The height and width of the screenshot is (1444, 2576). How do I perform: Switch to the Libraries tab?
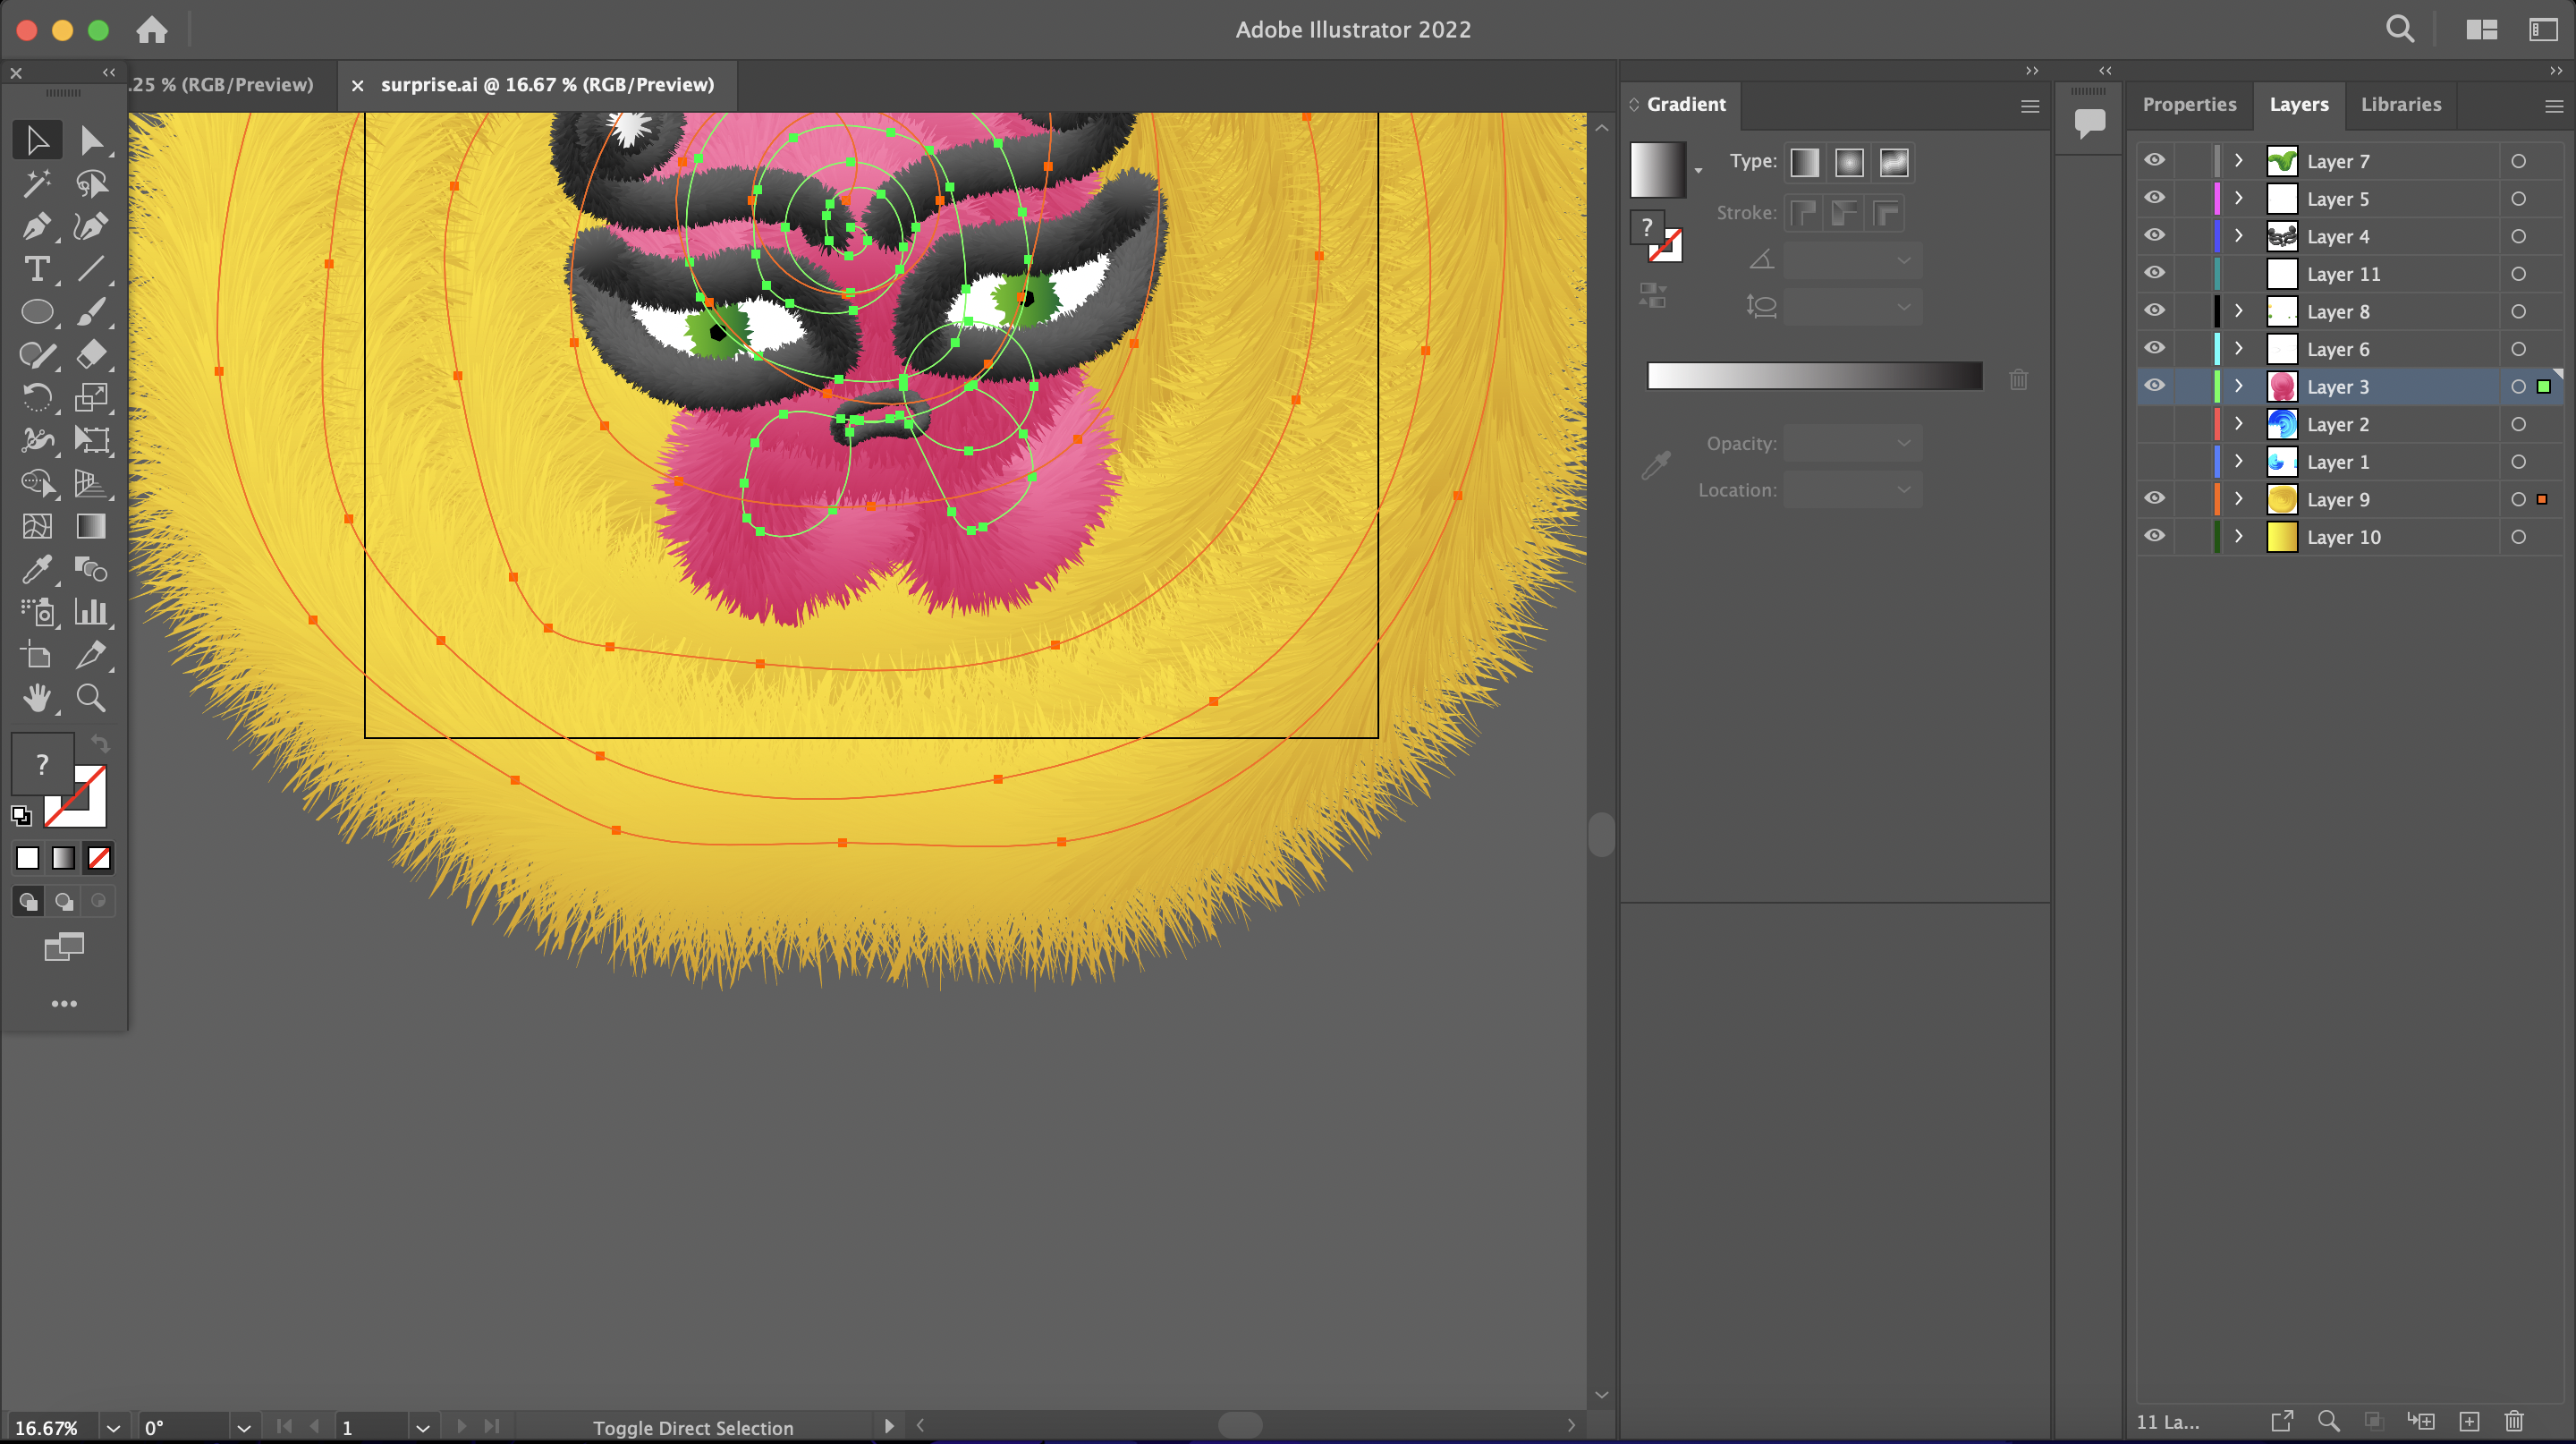click(x=2400, y=104)
